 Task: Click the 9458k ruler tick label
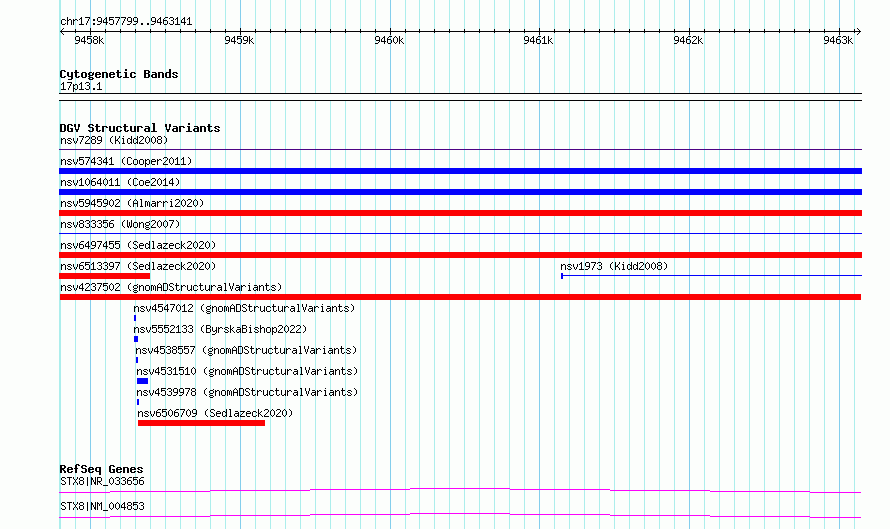(89, 40)
